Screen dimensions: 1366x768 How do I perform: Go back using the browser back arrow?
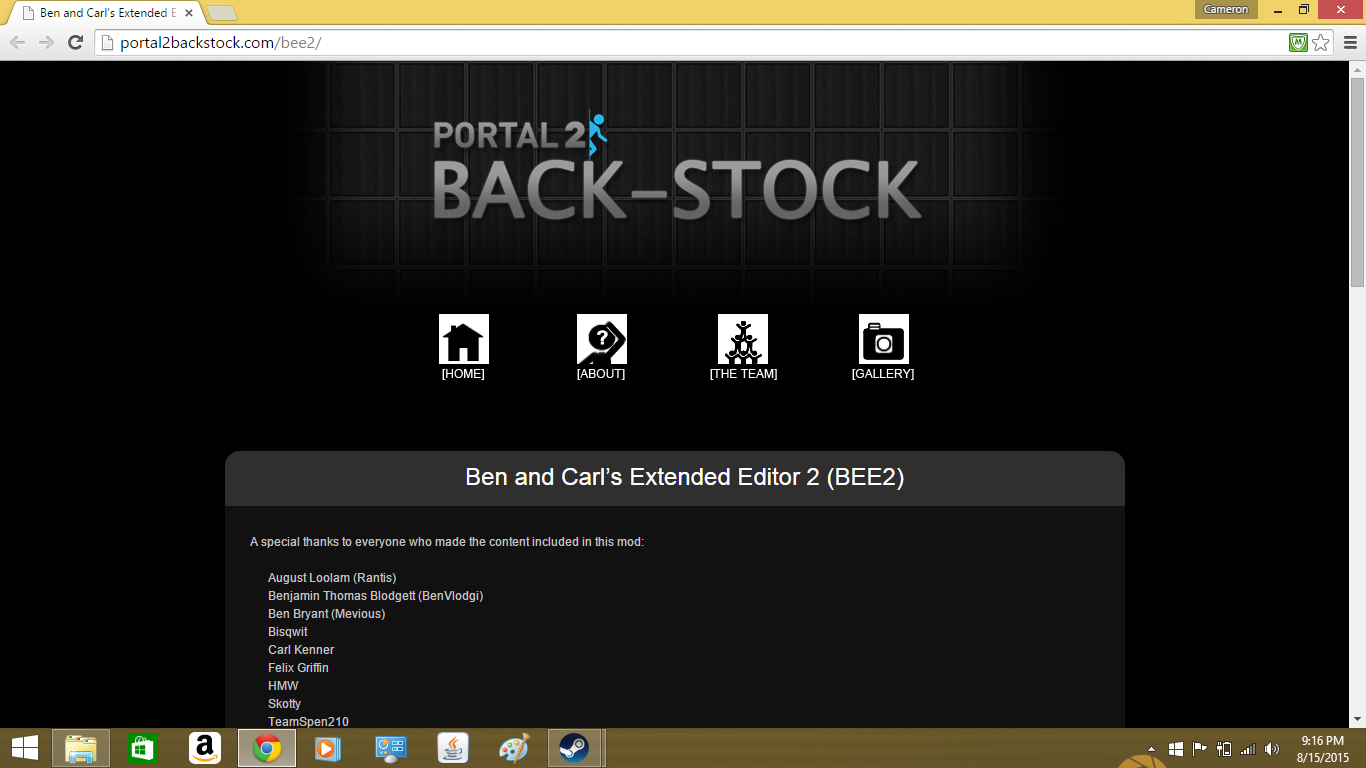pos(17,42)
